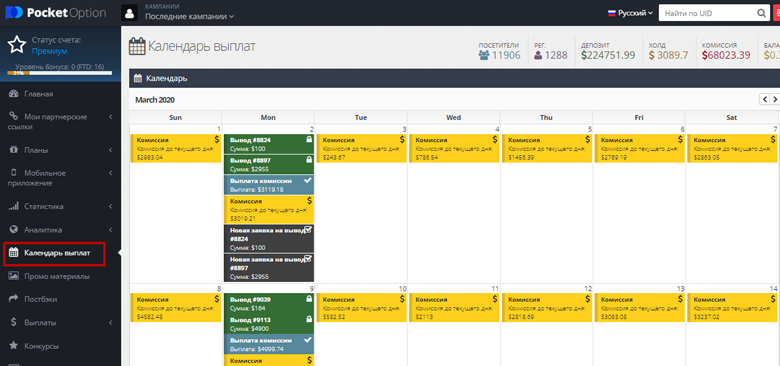Viewport: 780px width, 366px height.
Task: Click the Аналитика globe icon
Action: tap(14, 230)
